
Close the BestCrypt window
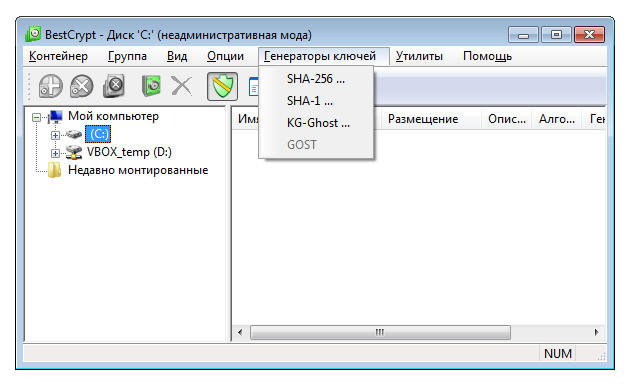point(589,35)
